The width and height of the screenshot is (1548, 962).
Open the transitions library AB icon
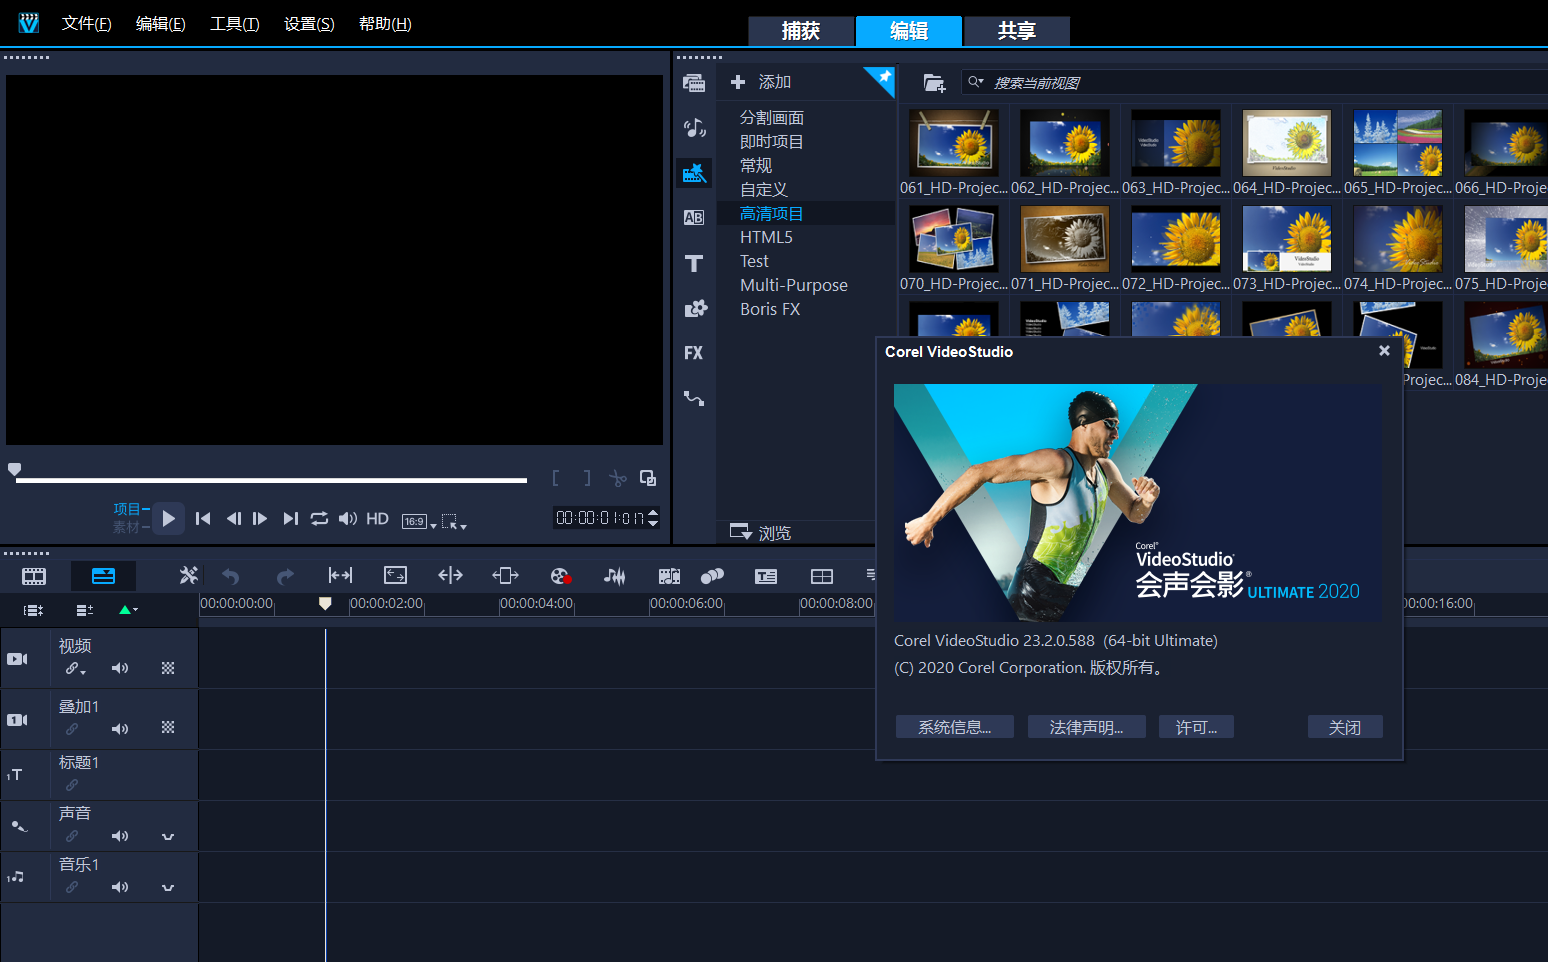click(694, 217)
